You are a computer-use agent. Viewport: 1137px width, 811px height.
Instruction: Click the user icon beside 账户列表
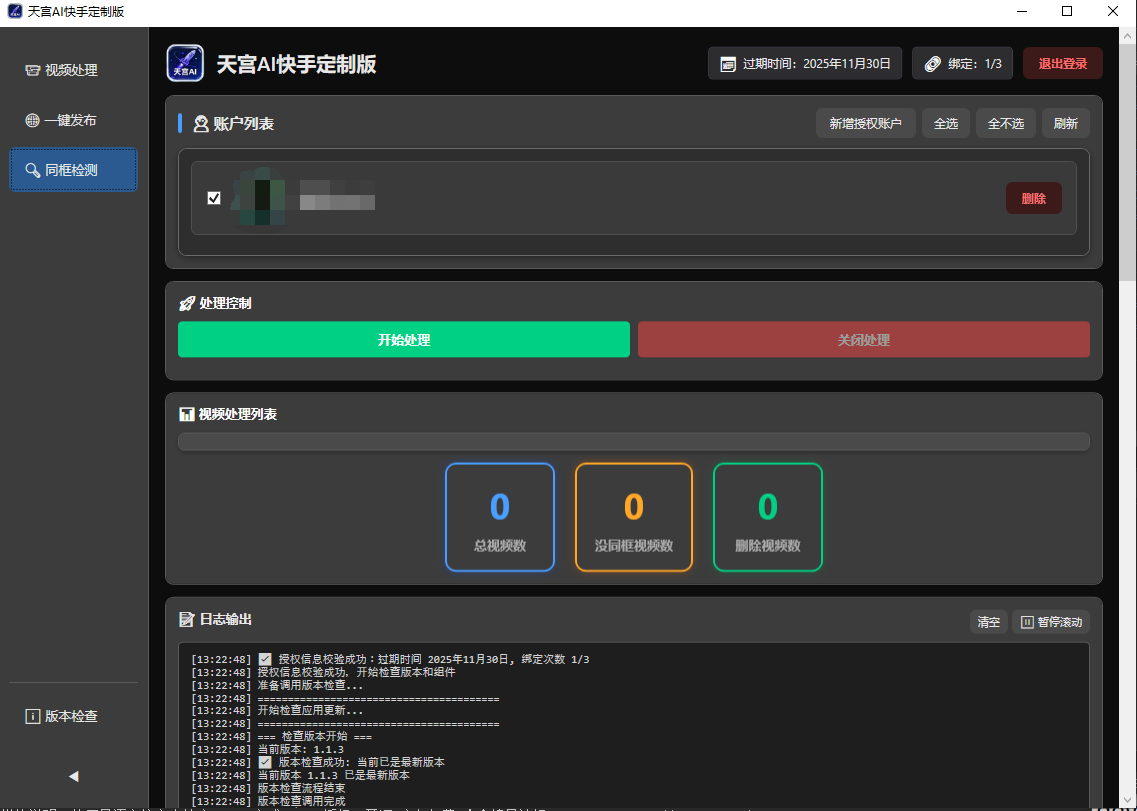[x=201, y=124]
